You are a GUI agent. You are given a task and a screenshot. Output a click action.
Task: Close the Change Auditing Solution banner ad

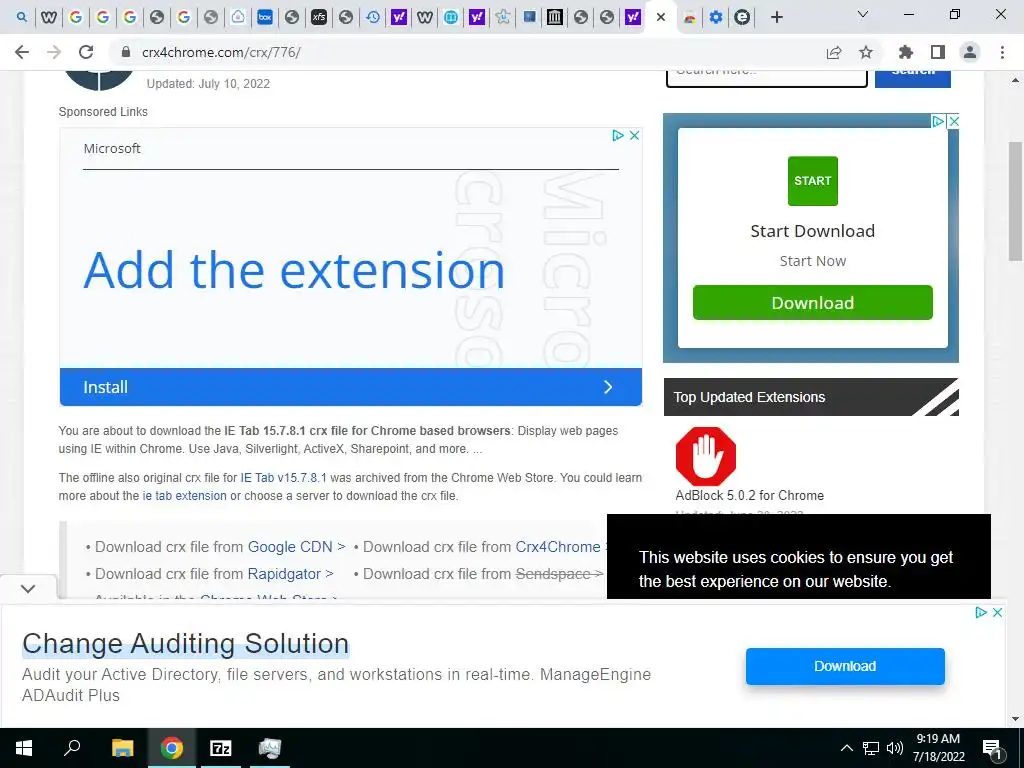click(x=997, y=613)
